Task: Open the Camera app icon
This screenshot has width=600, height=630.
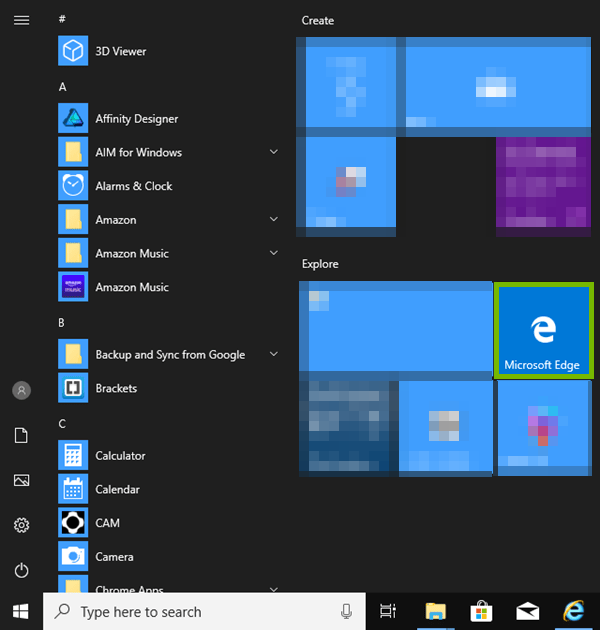Action: (73, 556)
